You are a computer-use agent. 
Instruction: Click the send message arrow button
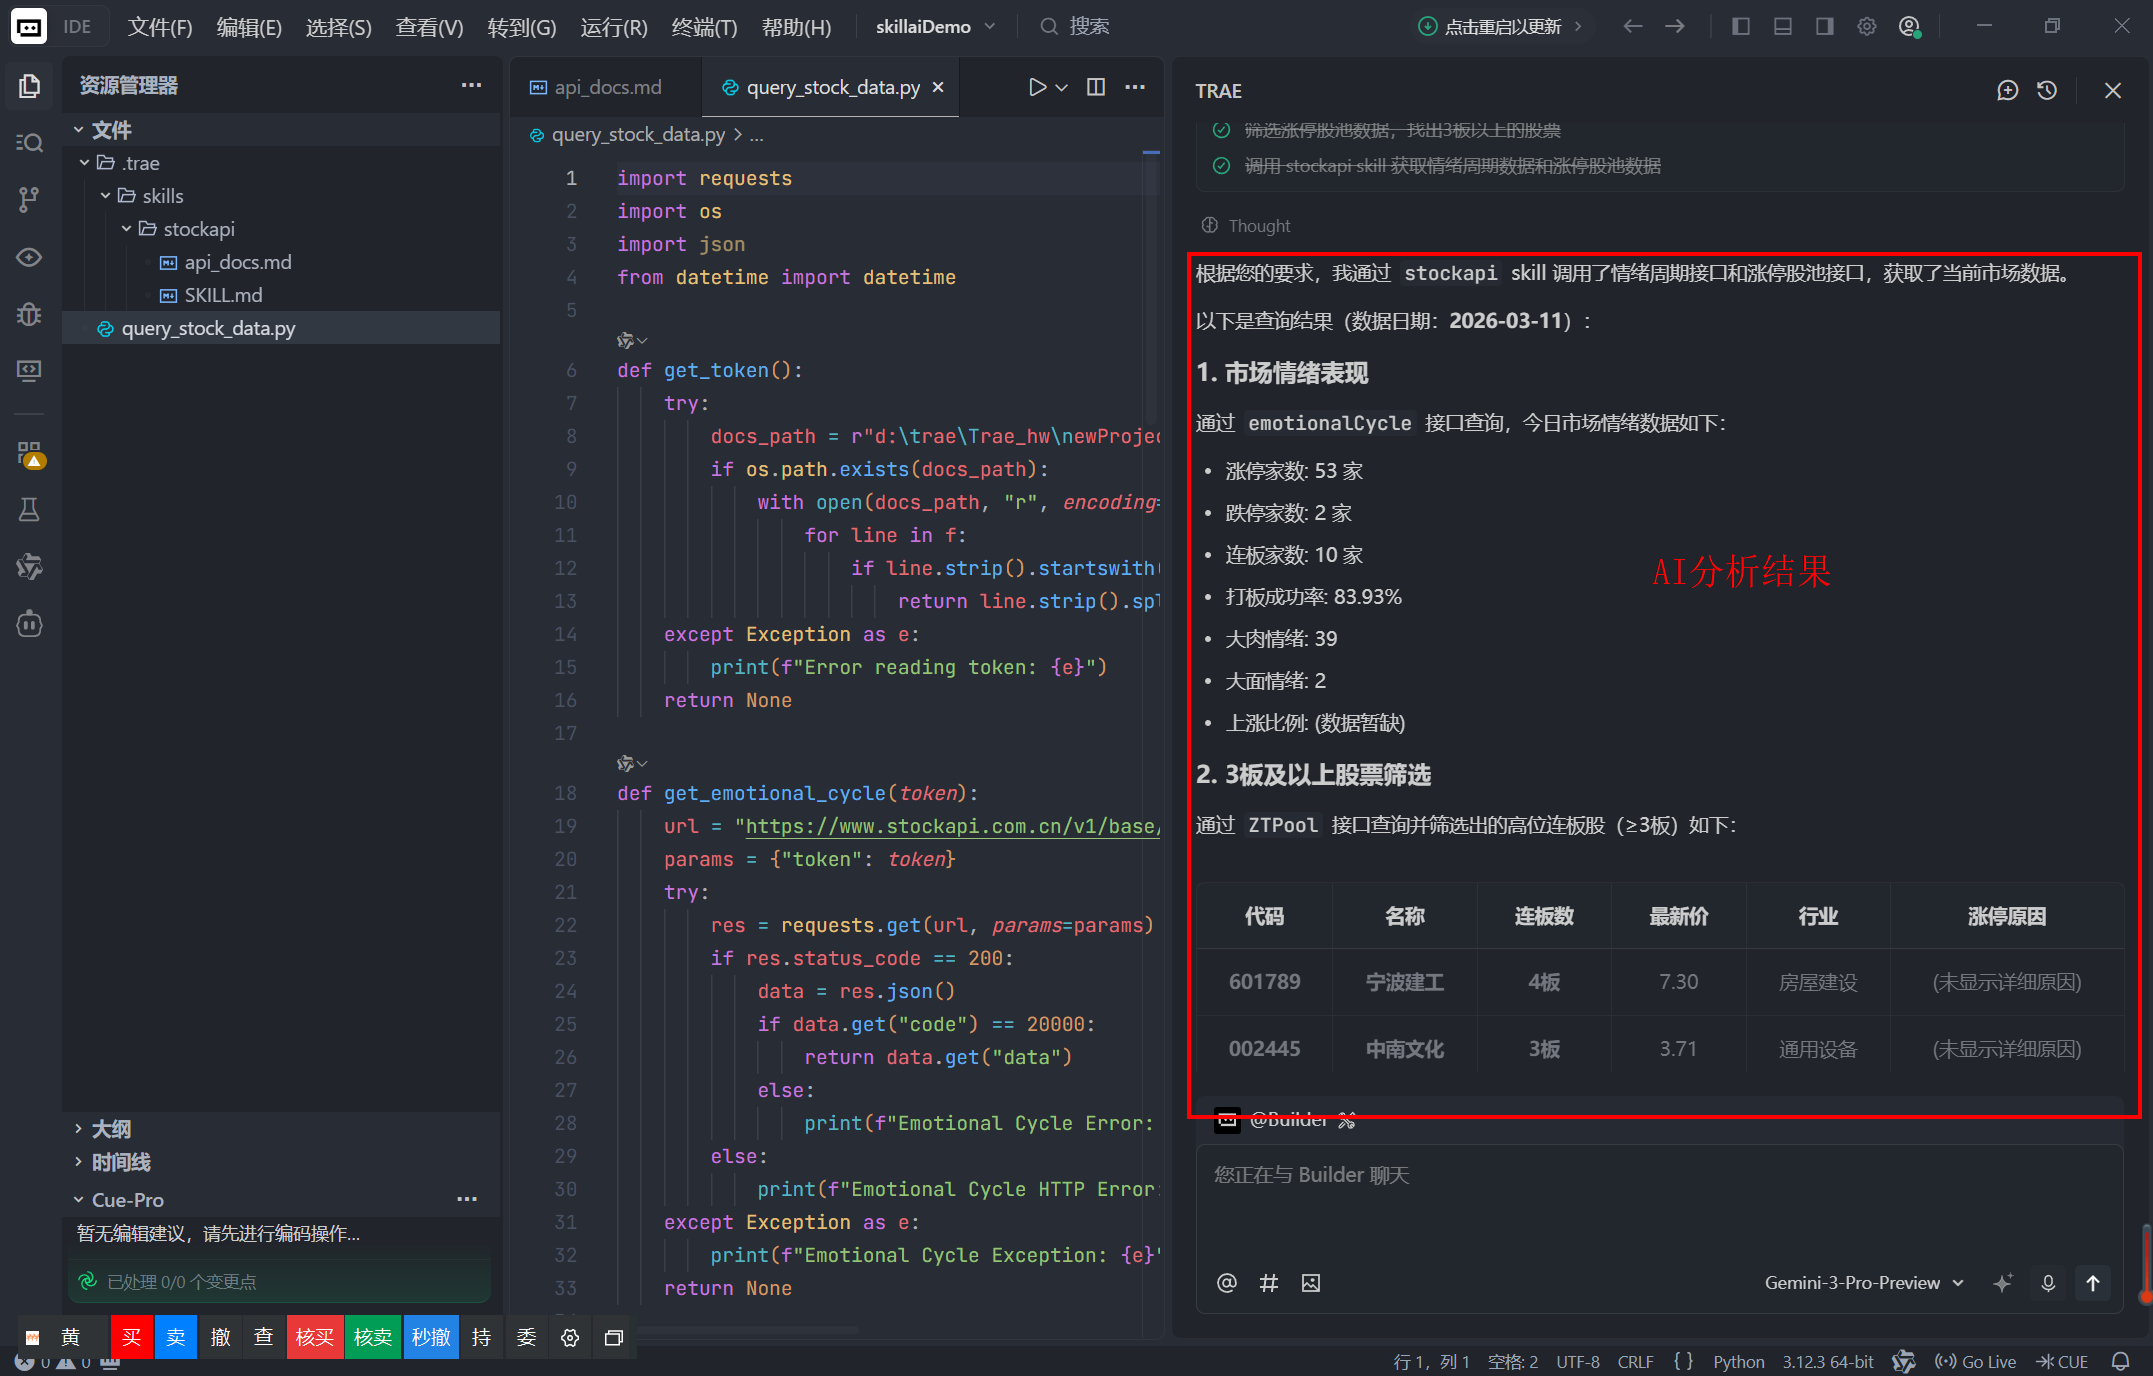click(x=2093, y=1283)
